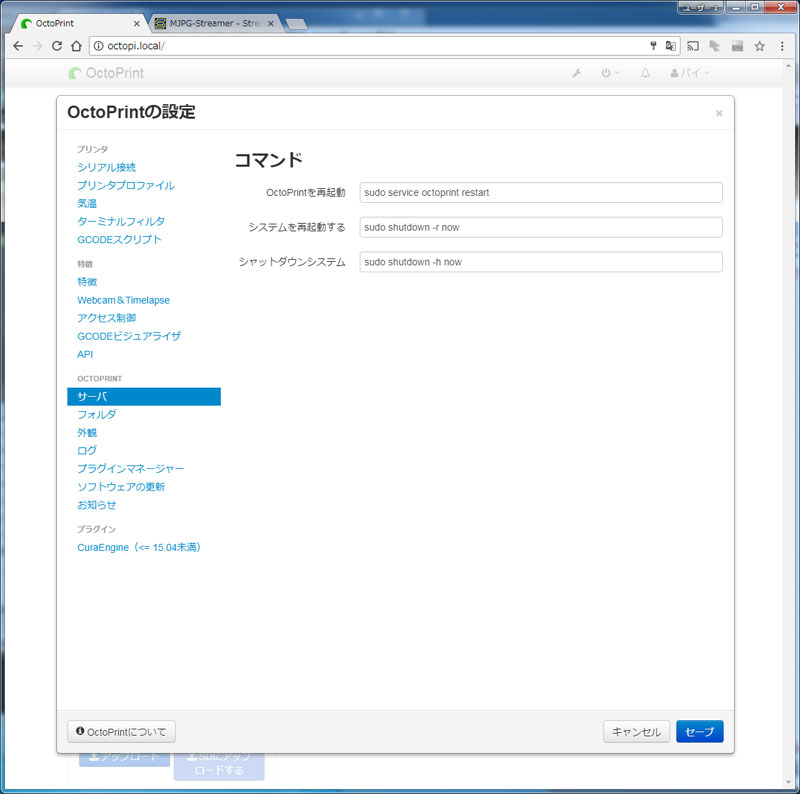Click the browser forward arrow

(x=37, y=46)
